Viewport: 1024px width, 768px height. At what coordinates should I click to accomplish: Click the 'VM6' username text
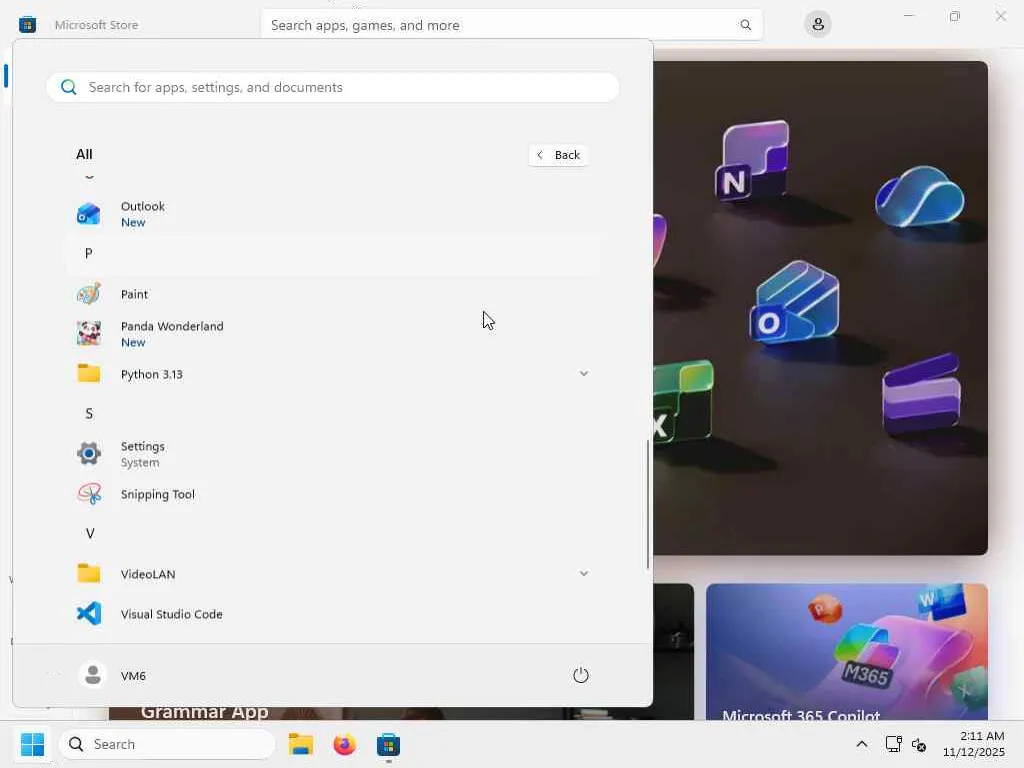pos(133,676)
